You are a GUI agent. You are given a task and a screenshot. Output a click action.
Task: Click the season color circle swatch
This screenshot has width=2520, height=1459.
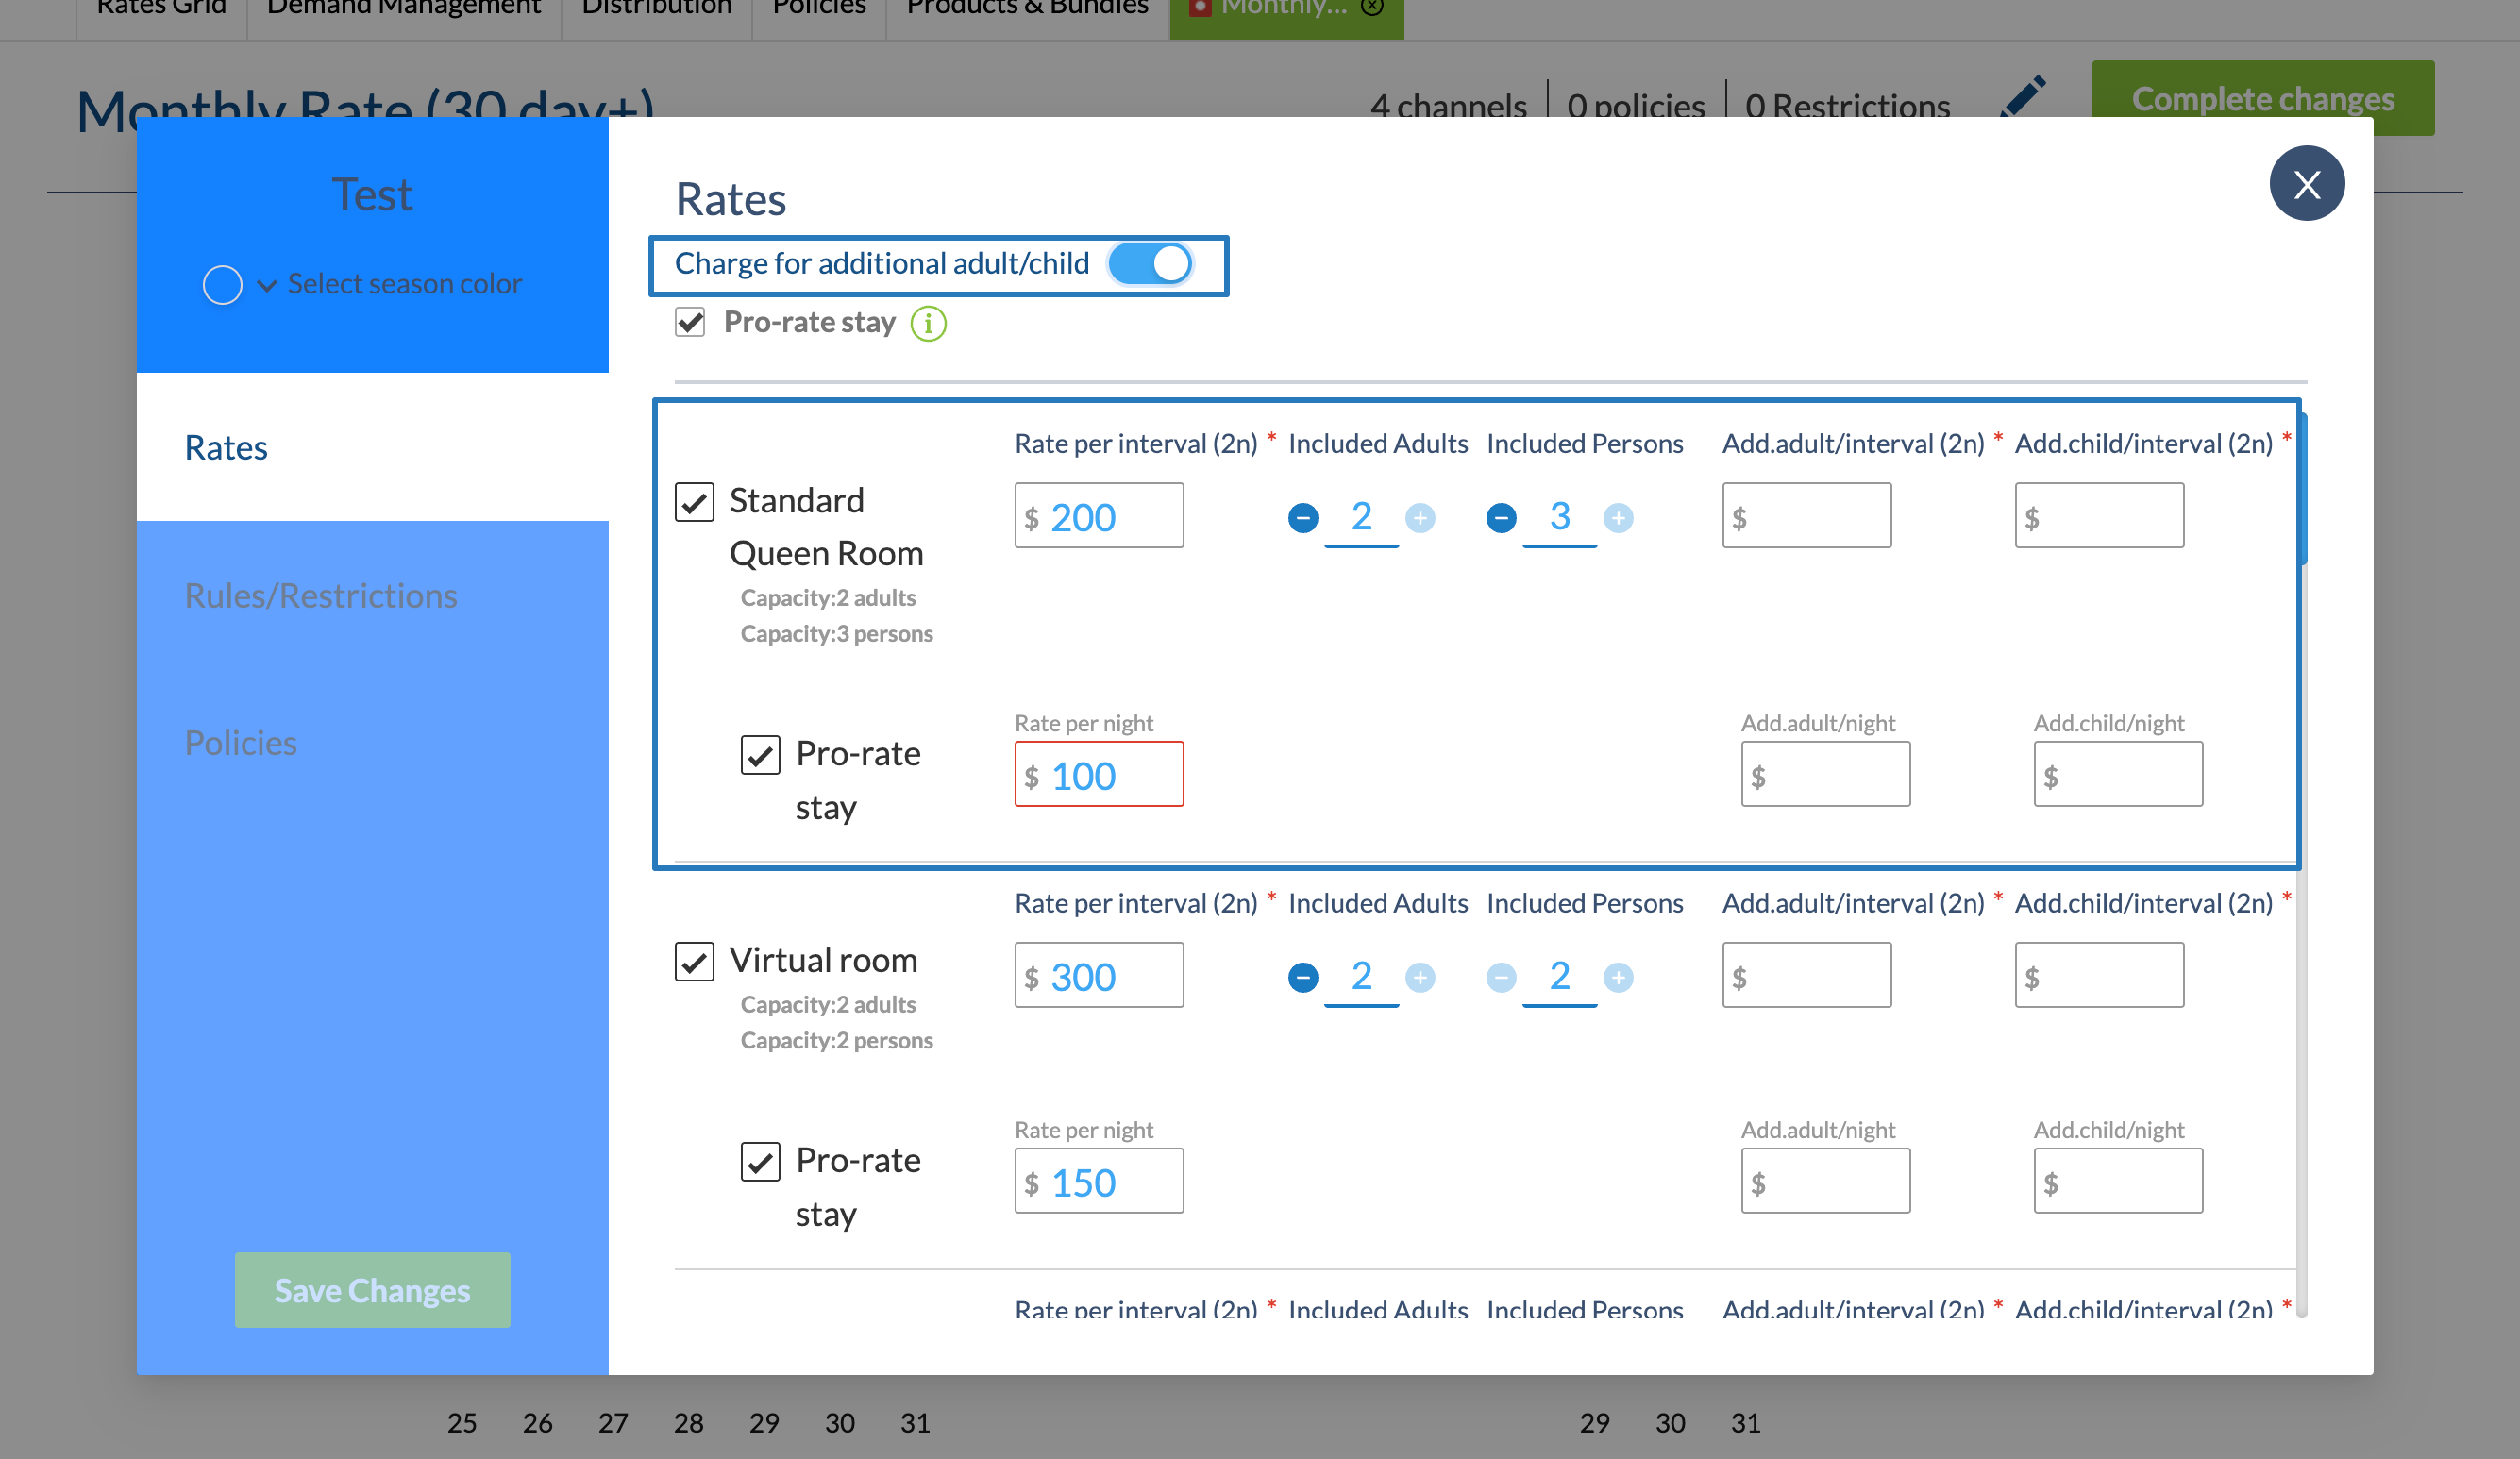point(222,285)
